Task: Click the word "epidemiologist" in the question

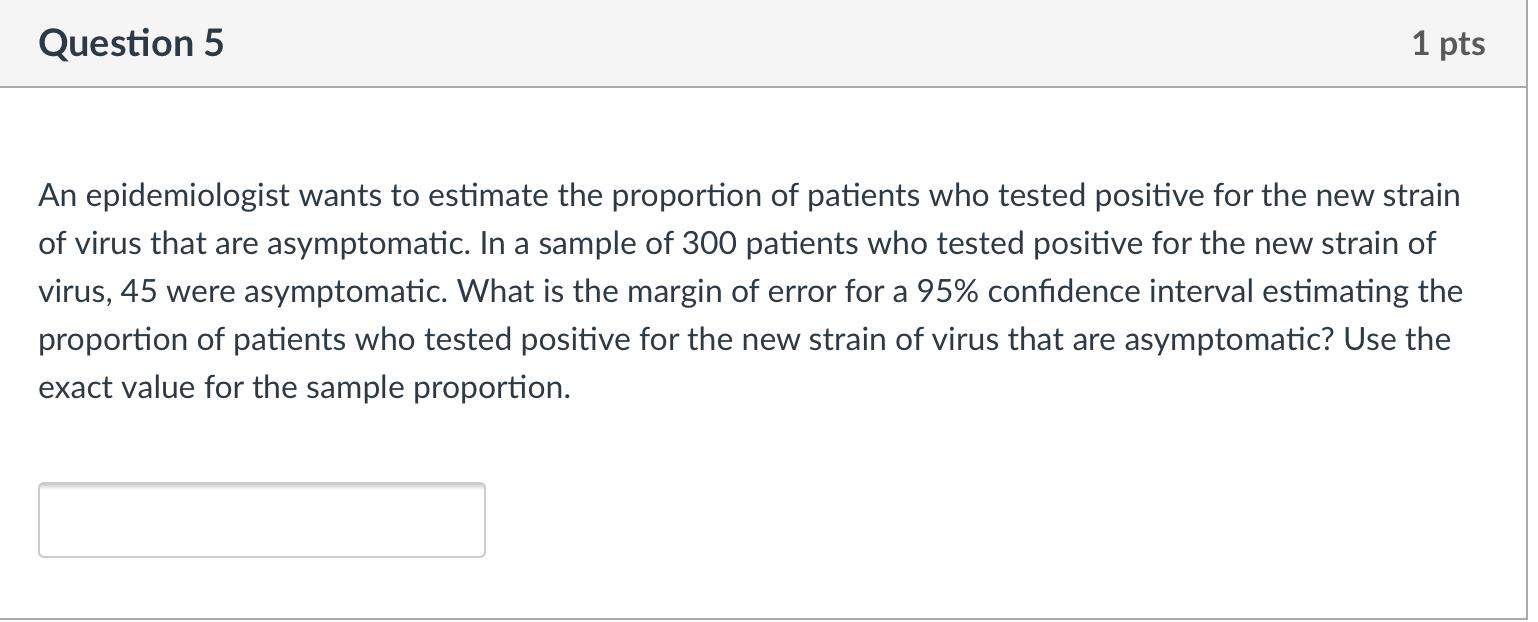Action: click(x=187, y=196)
